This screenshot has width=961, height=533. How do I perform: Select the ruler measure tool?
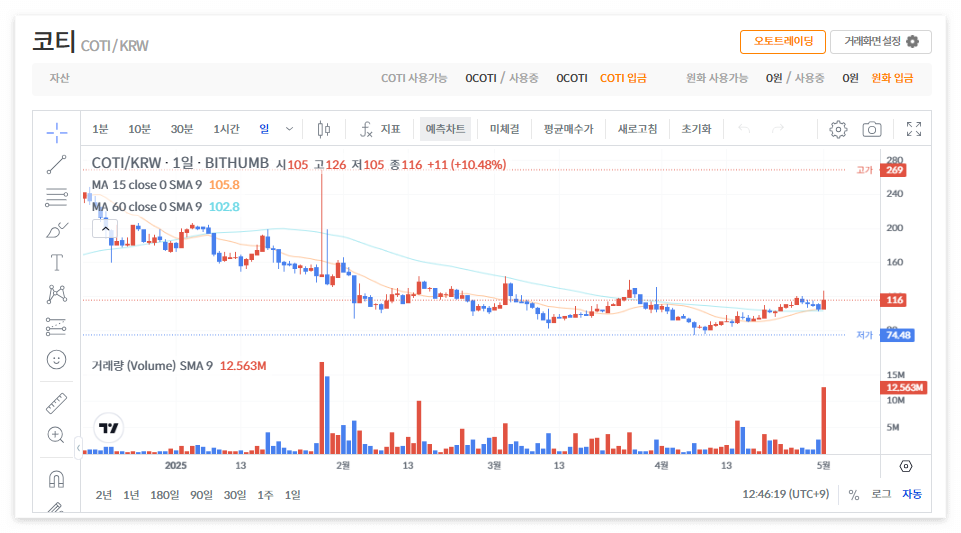point(56,403)
